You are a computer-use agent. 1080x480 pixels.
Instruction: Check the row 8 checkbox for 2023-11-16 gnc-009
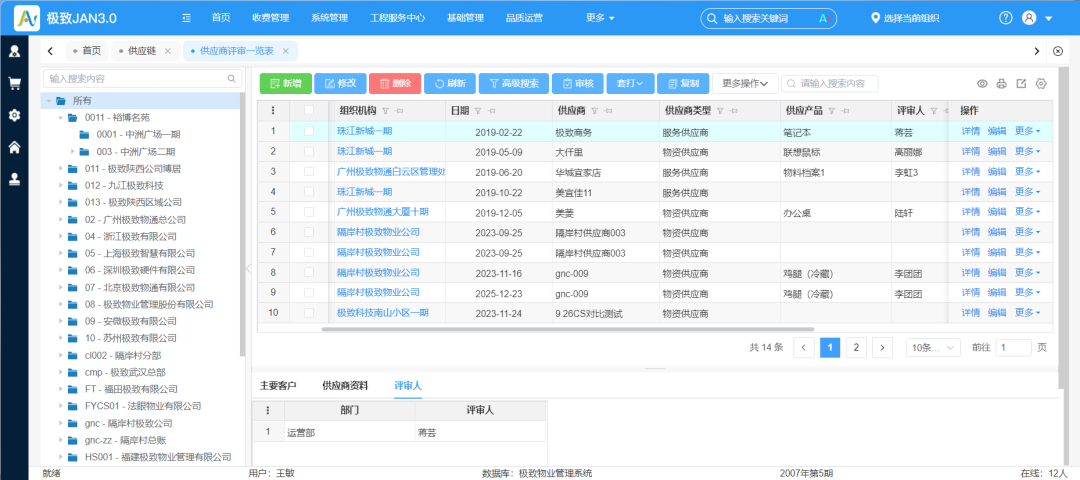click(309, 273)
